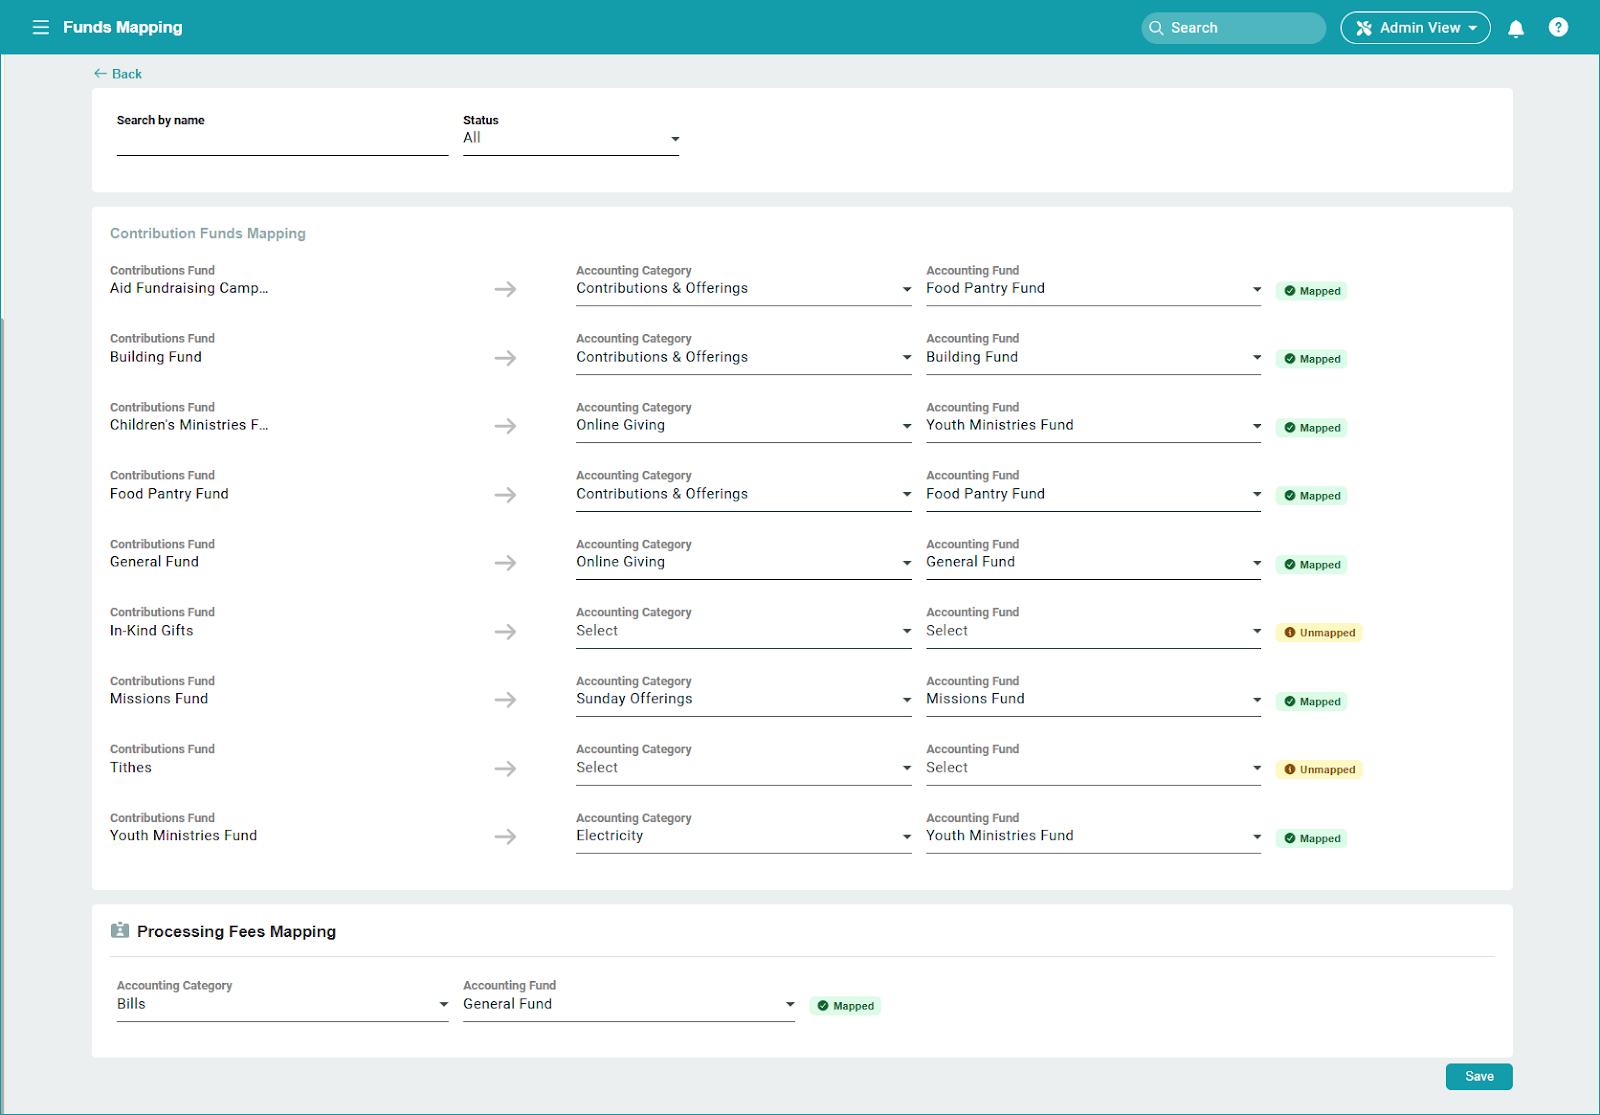Open General Fund dropdown in Processing Fees
The height and width of the screenshot is (1115, 1600).
[x=628, y=1004]
